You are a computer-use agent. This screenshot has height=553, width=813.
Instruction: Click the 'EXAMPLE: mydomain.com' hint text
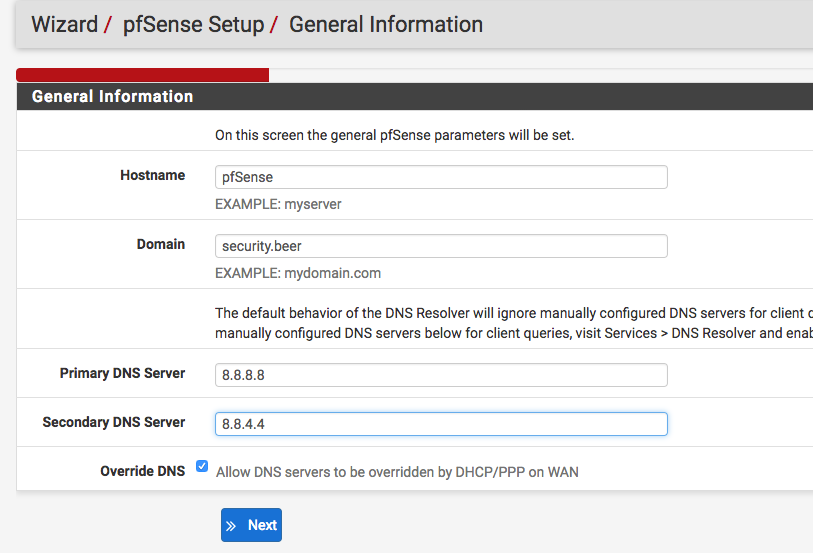[298, 273]
